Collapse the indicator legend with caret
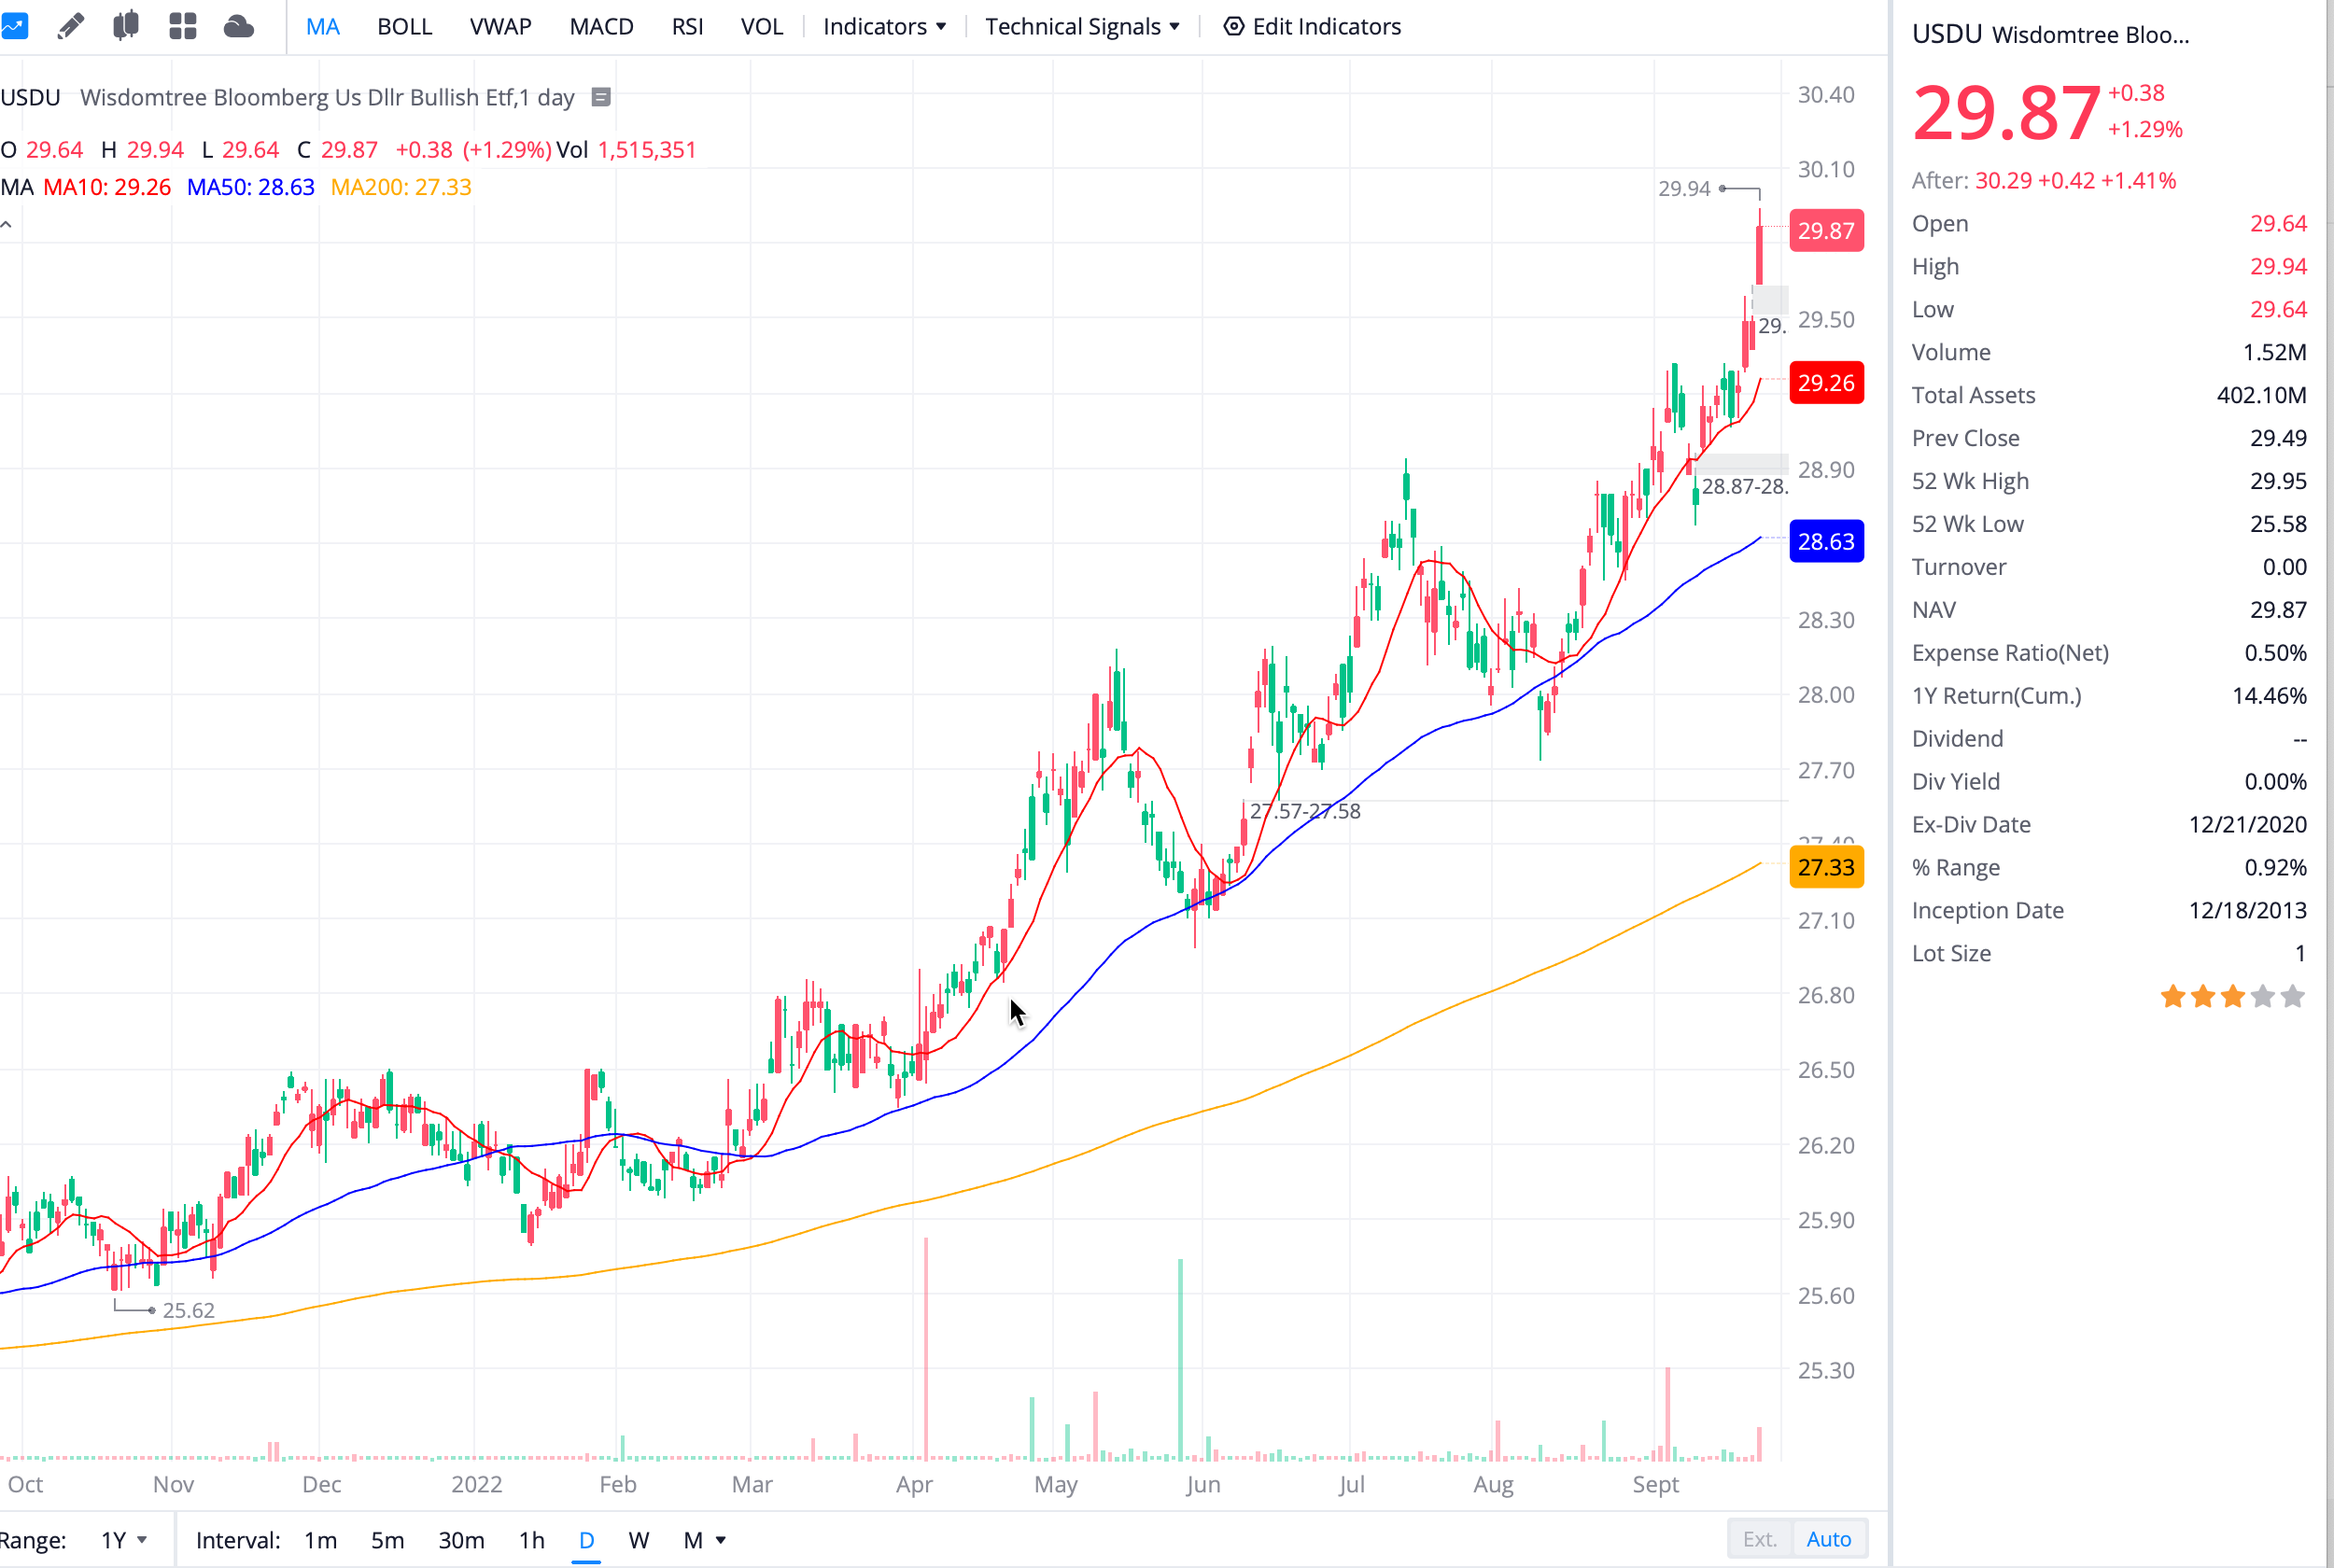 coord(7,225)
